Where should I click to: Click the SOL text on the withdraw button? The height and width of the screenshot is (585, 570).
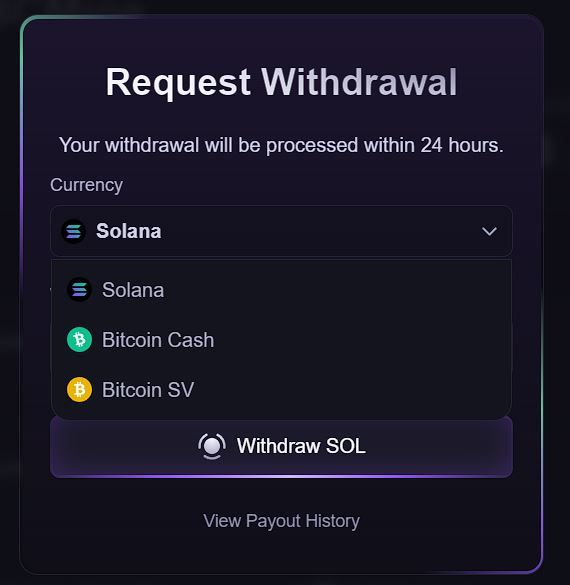(346, 446)
